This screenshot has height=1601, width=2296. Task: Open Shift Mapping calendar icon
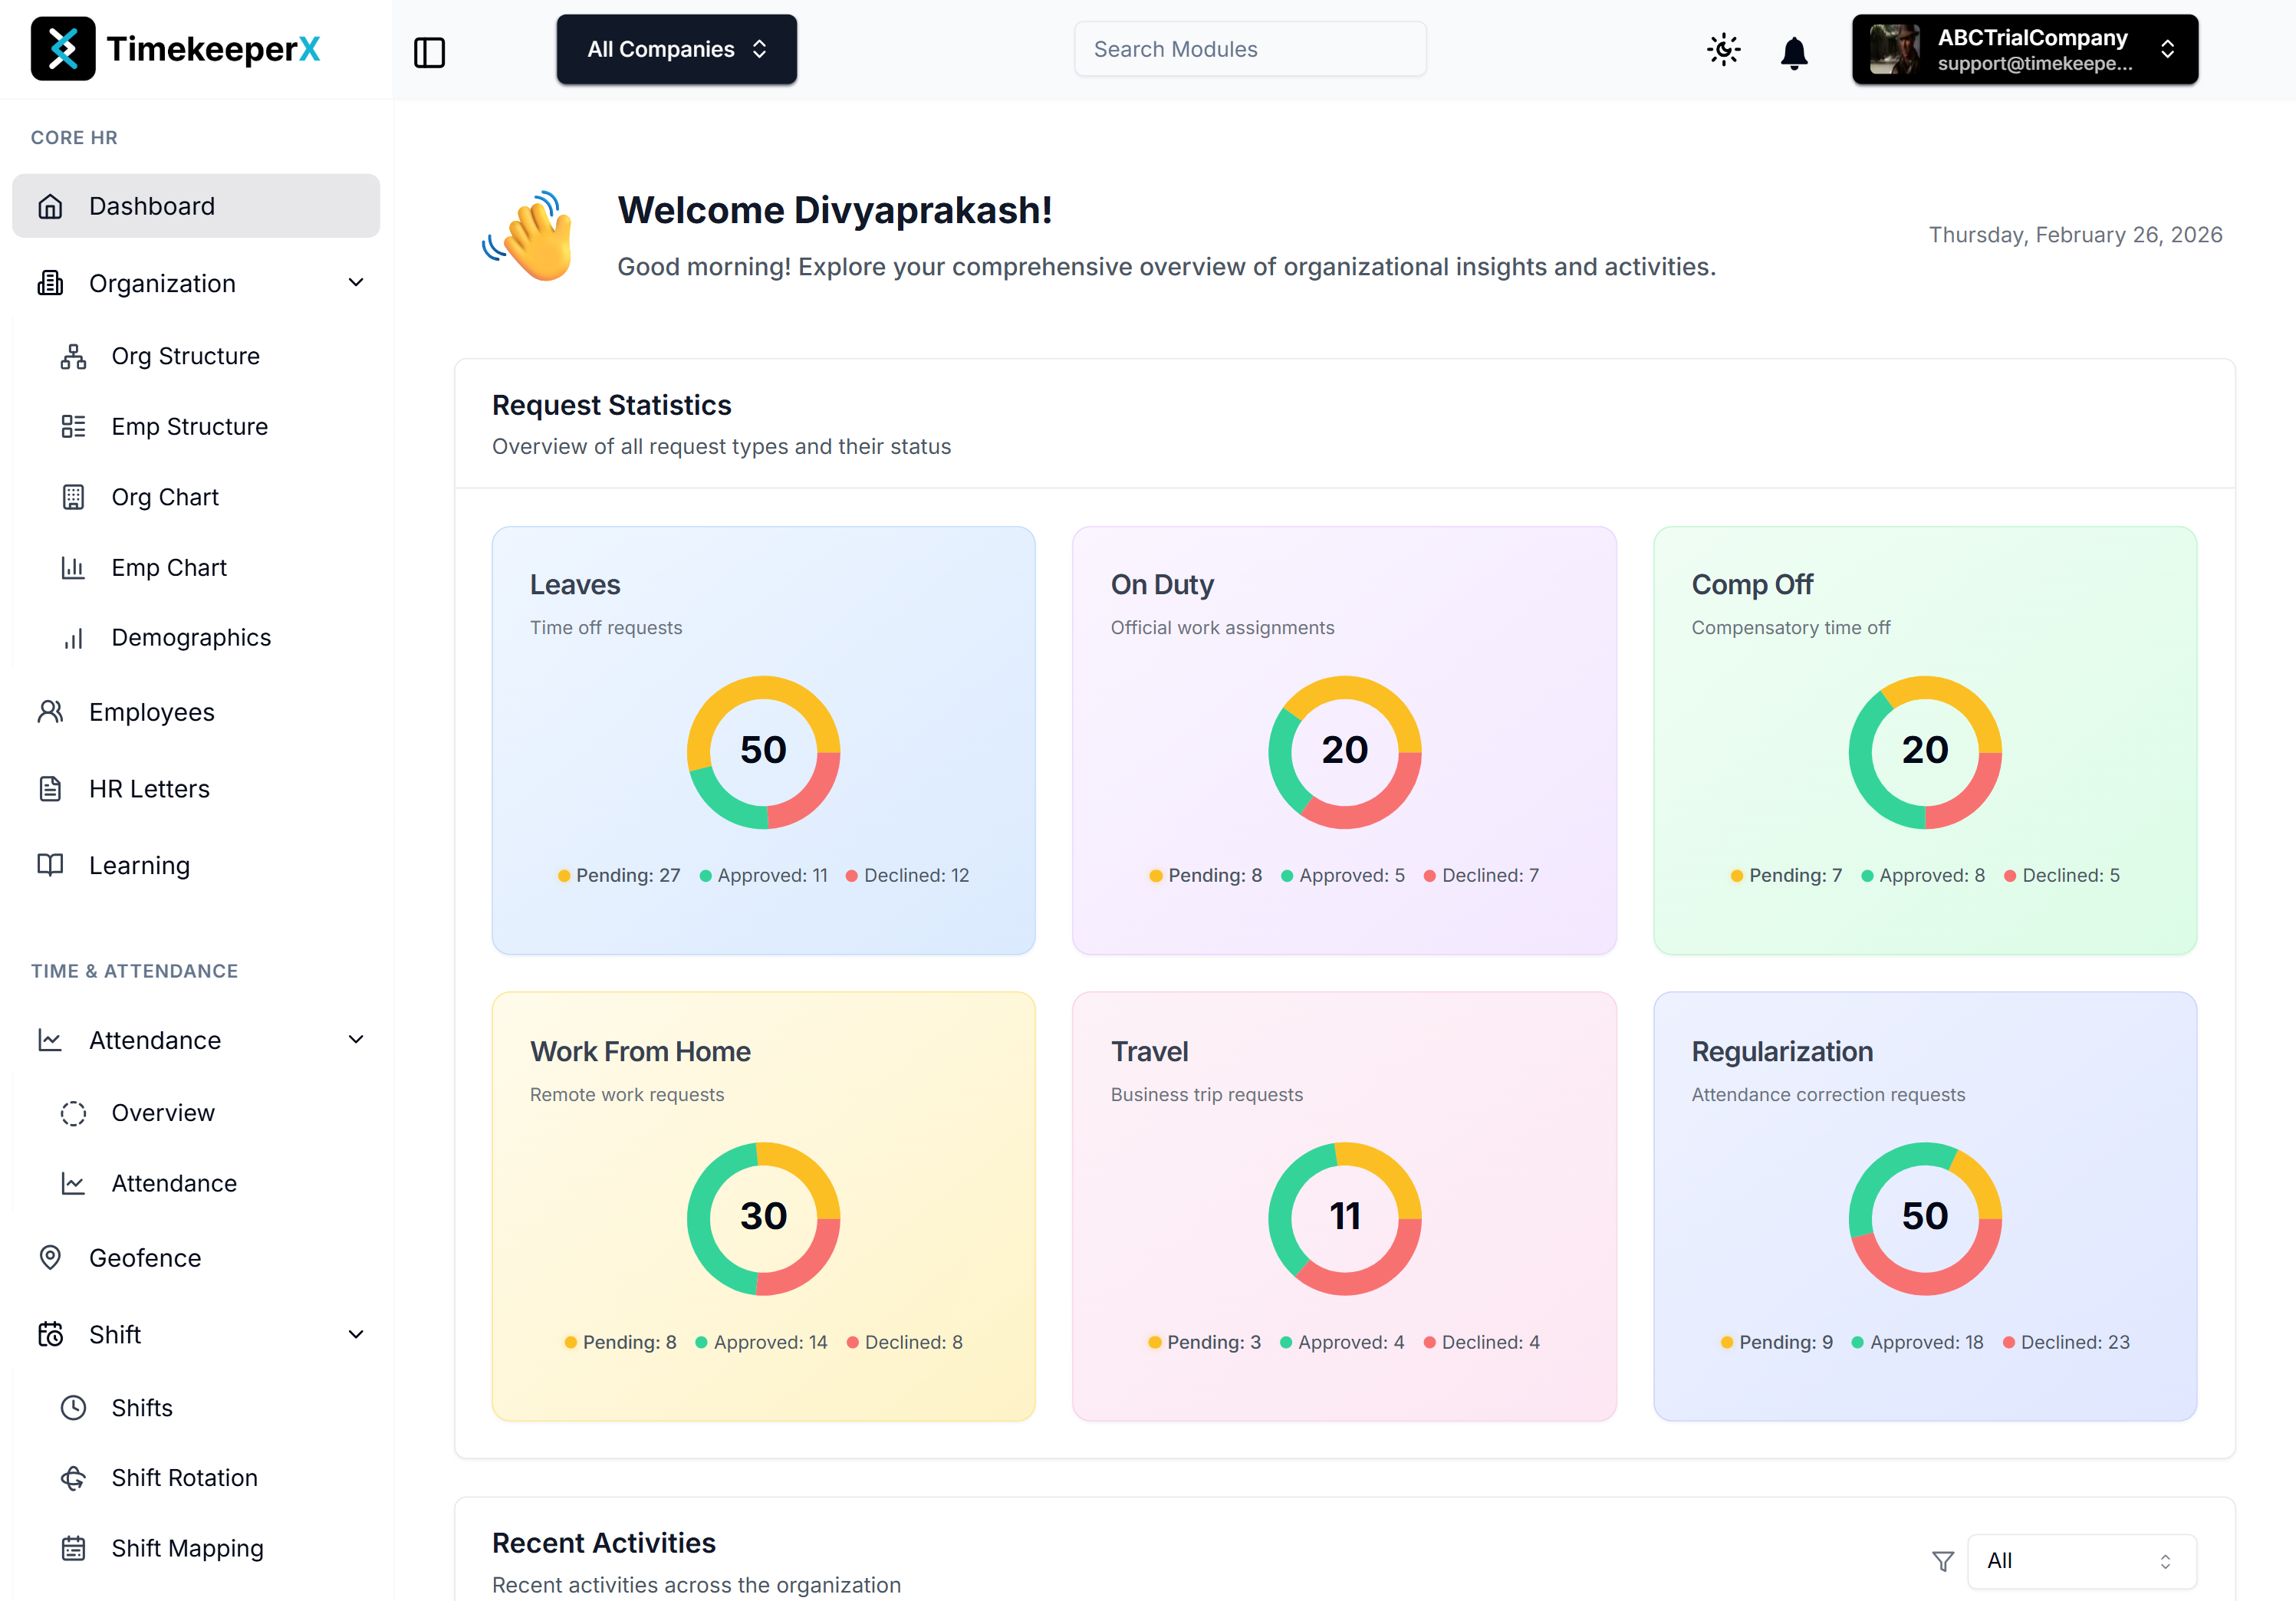(74, 1547)
